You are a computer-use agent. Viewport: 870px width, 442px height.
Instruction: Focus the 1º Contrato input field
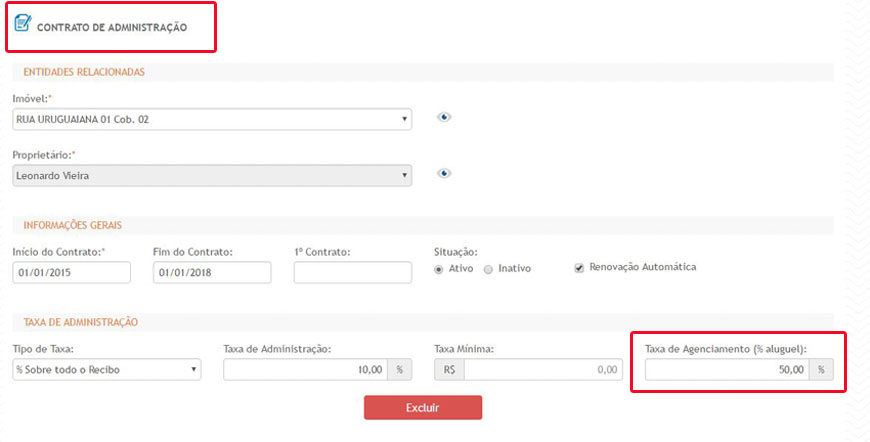tap(352, 273)
